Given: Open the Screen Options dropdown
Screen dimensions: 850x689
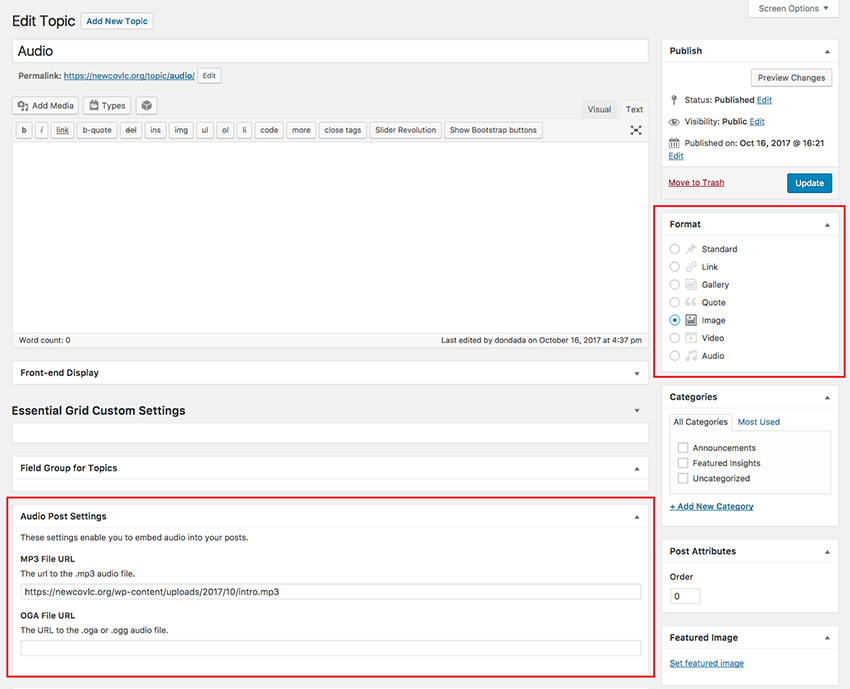Looking at the screenshot, I should [x=793, y=9].
